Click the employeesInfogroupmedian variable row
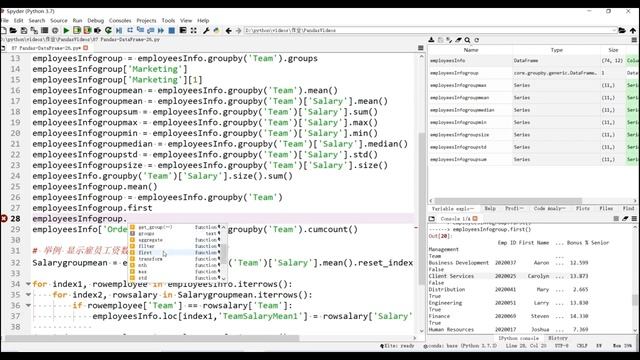Image resolution: width=640 pixels, height=360 pixels. (533, 110)
